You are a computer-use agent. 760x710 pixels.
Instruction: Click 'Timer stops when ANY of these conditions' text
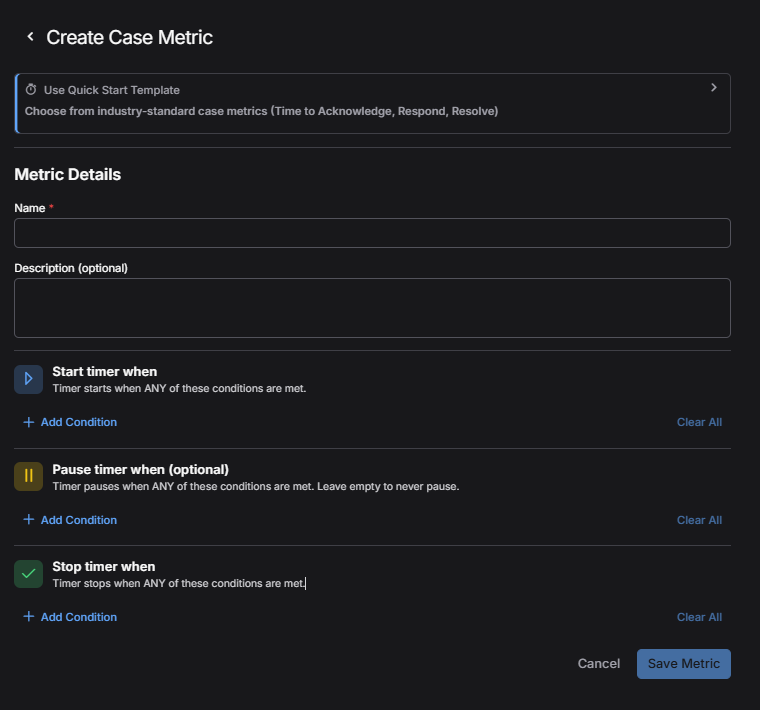point(179,584)
